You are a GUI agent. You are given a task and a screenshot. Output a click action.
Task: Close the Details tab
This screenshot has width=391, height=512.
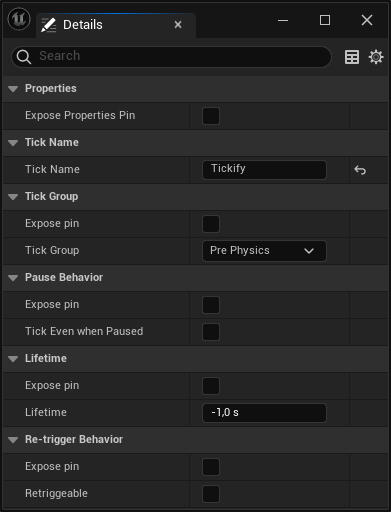178,25
